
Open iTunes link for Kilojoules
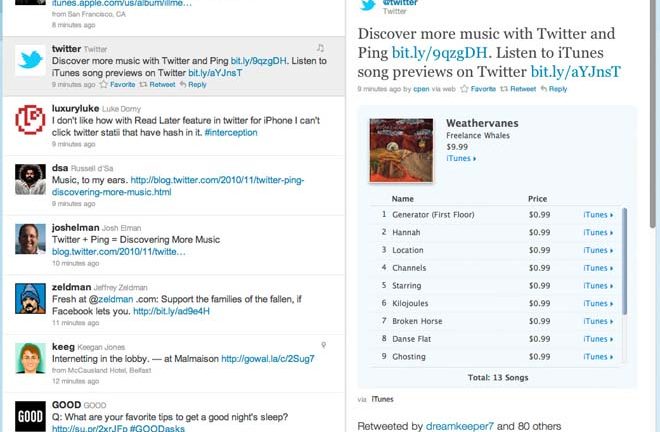598,303
